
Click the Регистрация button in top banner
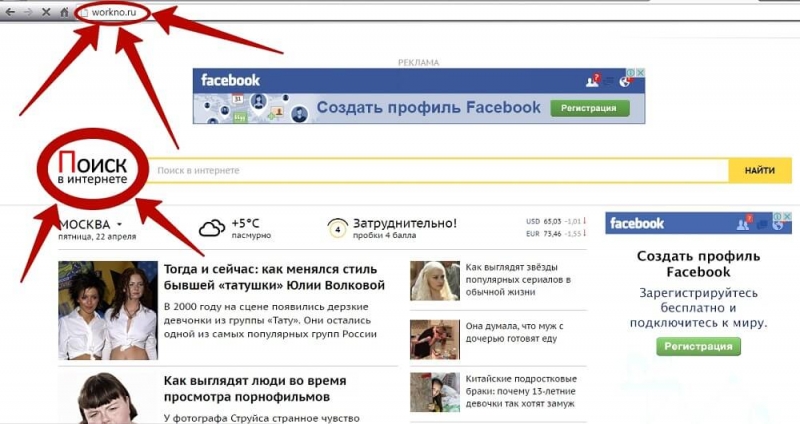(589, 108)
